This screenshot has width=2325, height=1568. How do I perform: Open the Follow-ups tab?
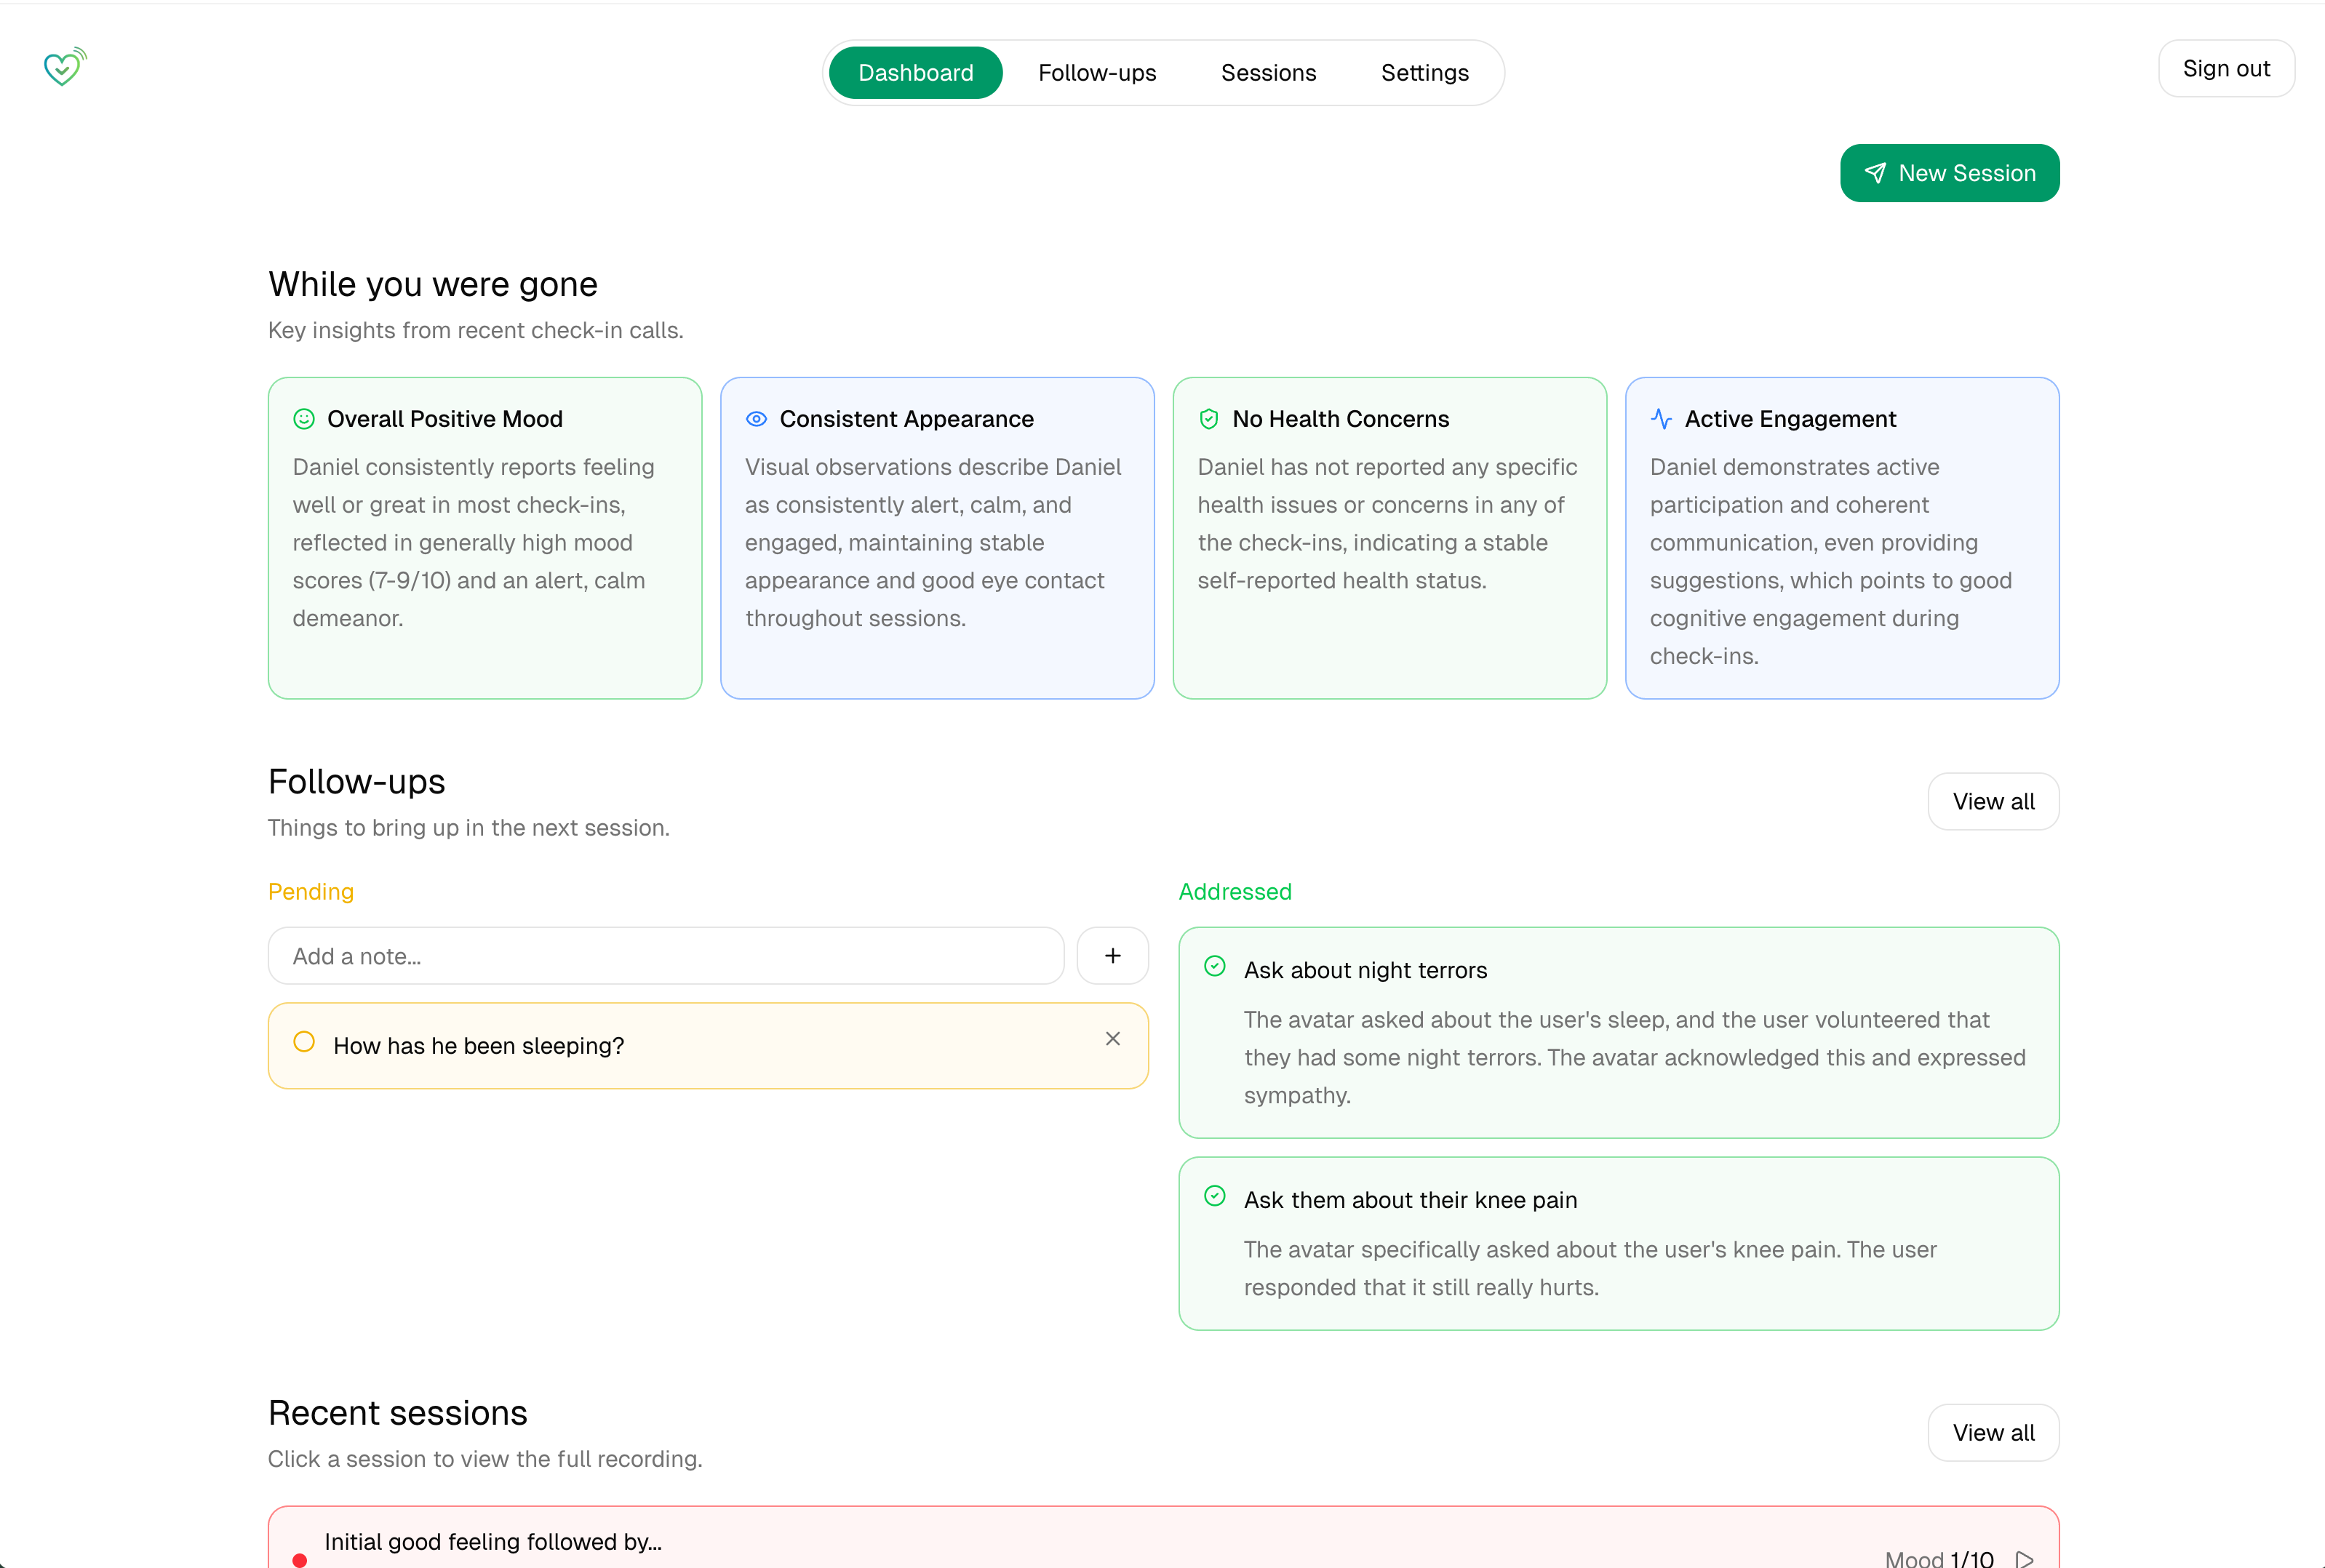click(x=1096, y=73)
